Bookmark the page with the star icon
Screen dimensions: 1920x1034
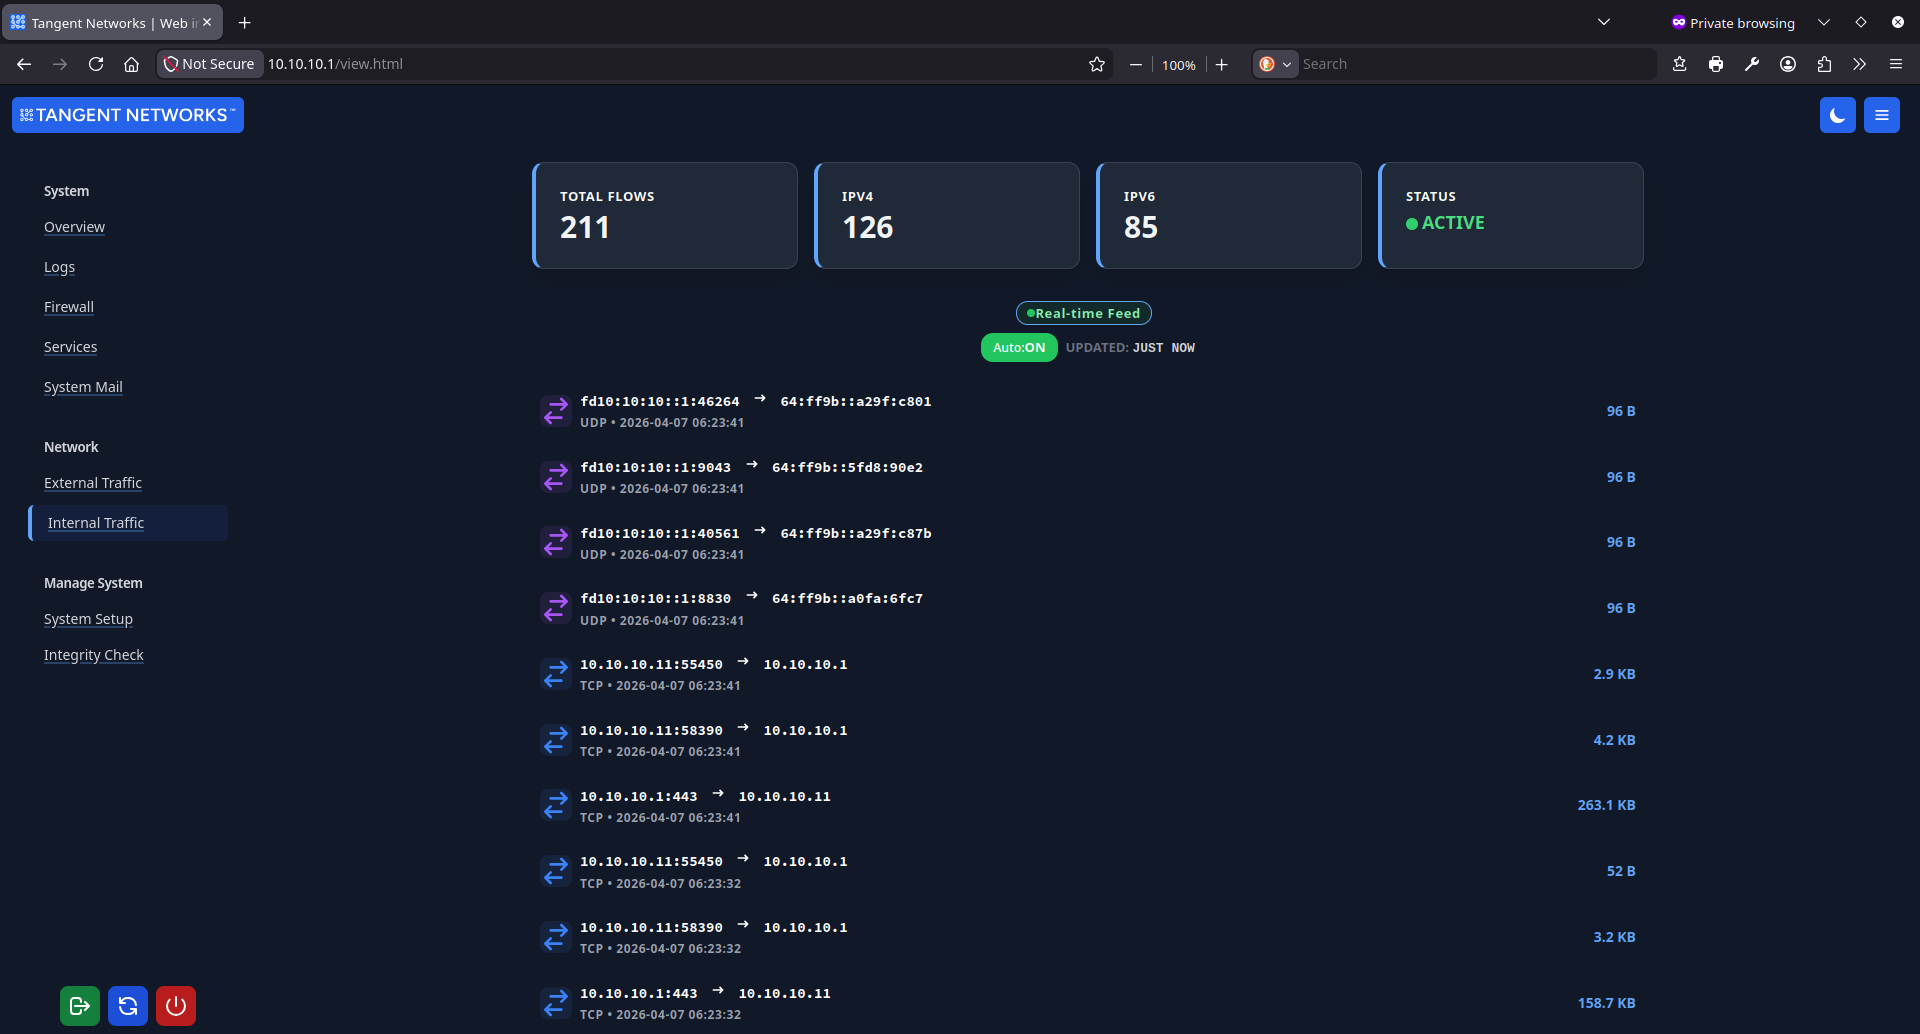tap(1096, 63)
